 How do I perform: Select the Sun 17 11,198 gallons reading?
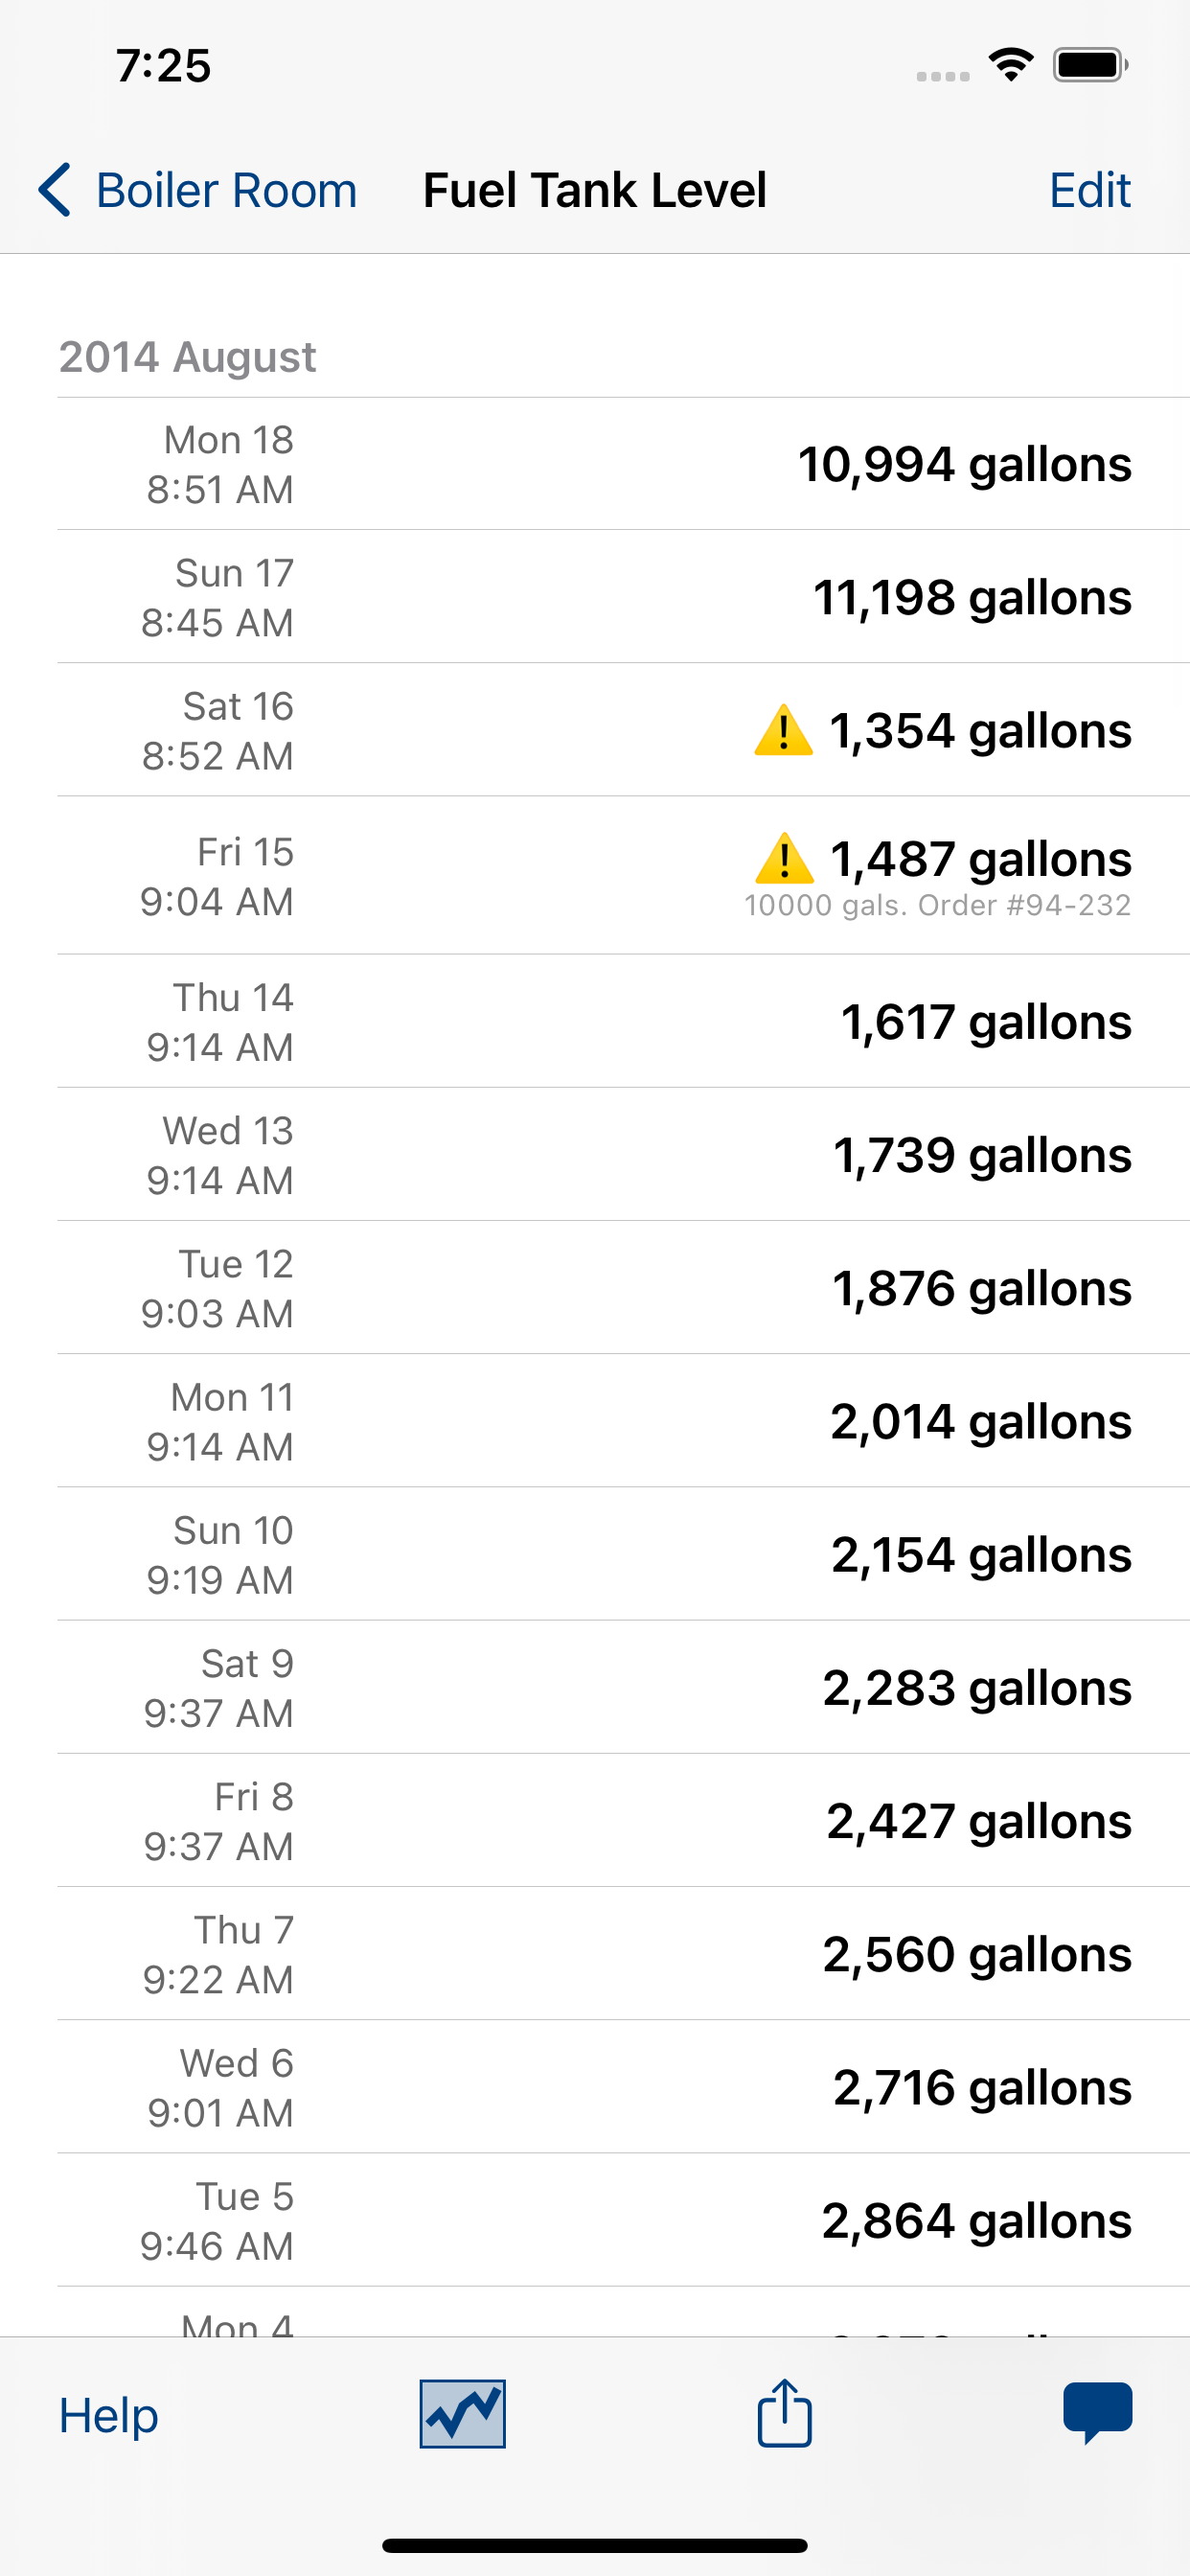click(x=623, y=597)
